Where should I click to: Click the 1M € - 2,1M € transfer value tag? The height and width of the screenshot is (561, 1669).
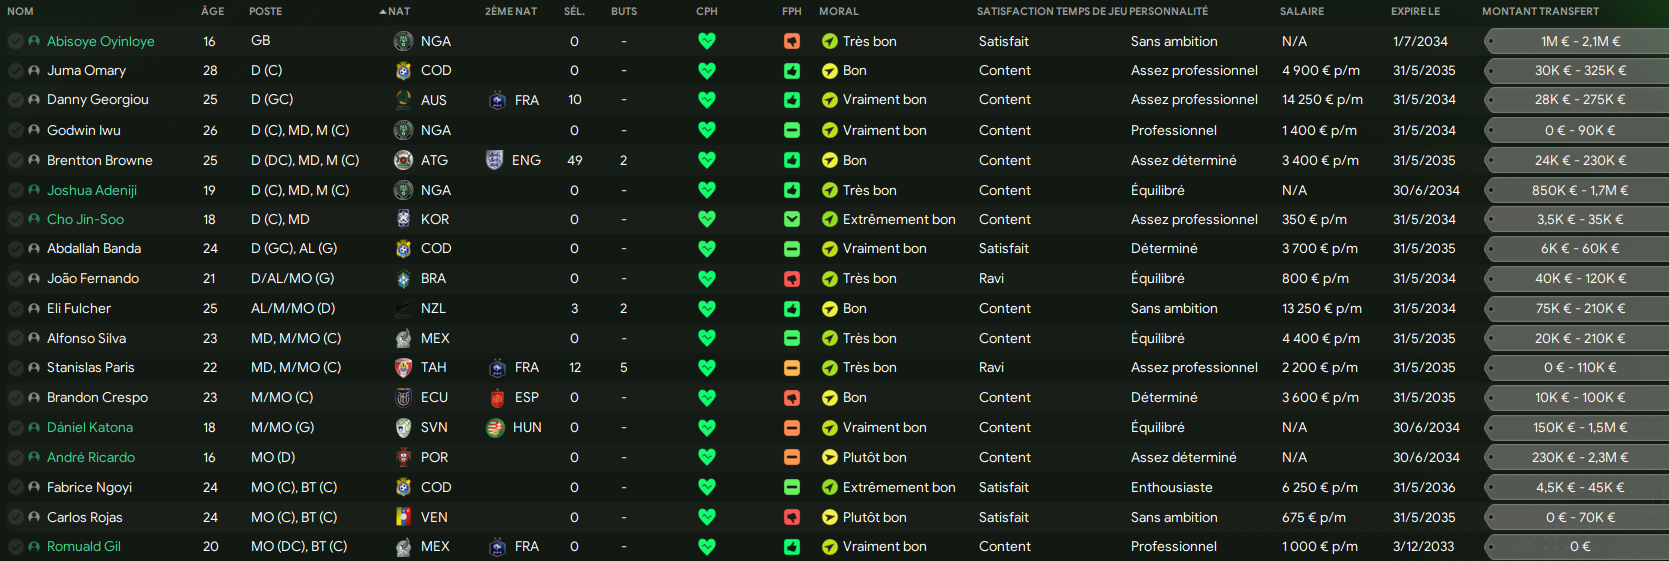[x=1580, y=41]
